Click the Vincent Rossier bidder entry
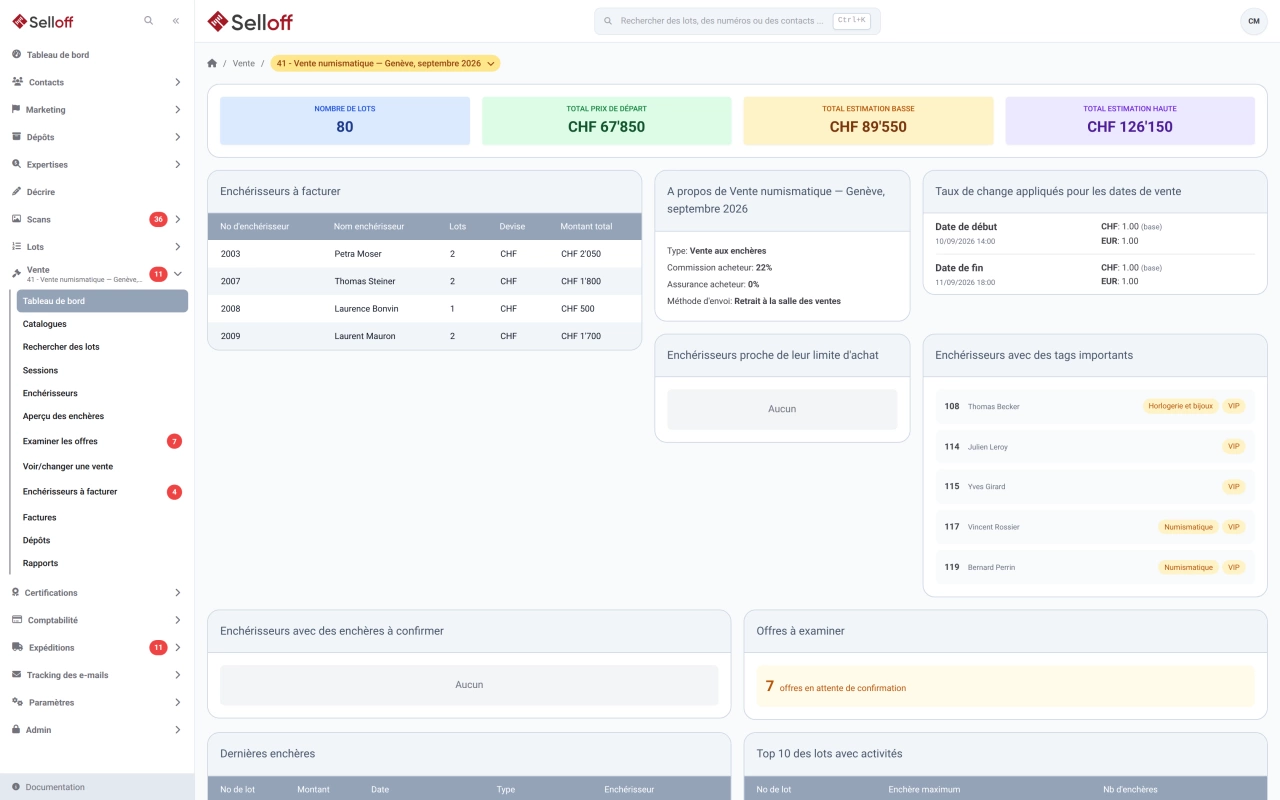The image size is (1280, 800). click(x=1095, y=527)
